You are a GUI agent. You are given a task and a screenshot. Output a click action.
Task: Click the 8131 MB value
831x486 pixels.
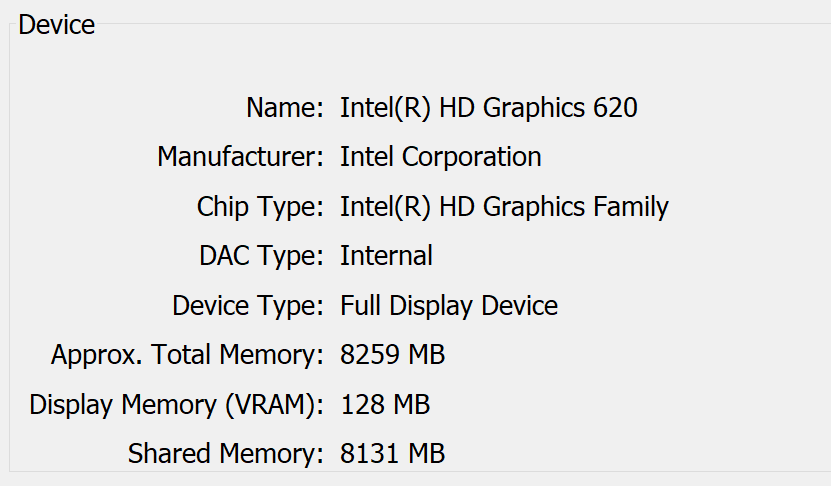coord(393,454)
